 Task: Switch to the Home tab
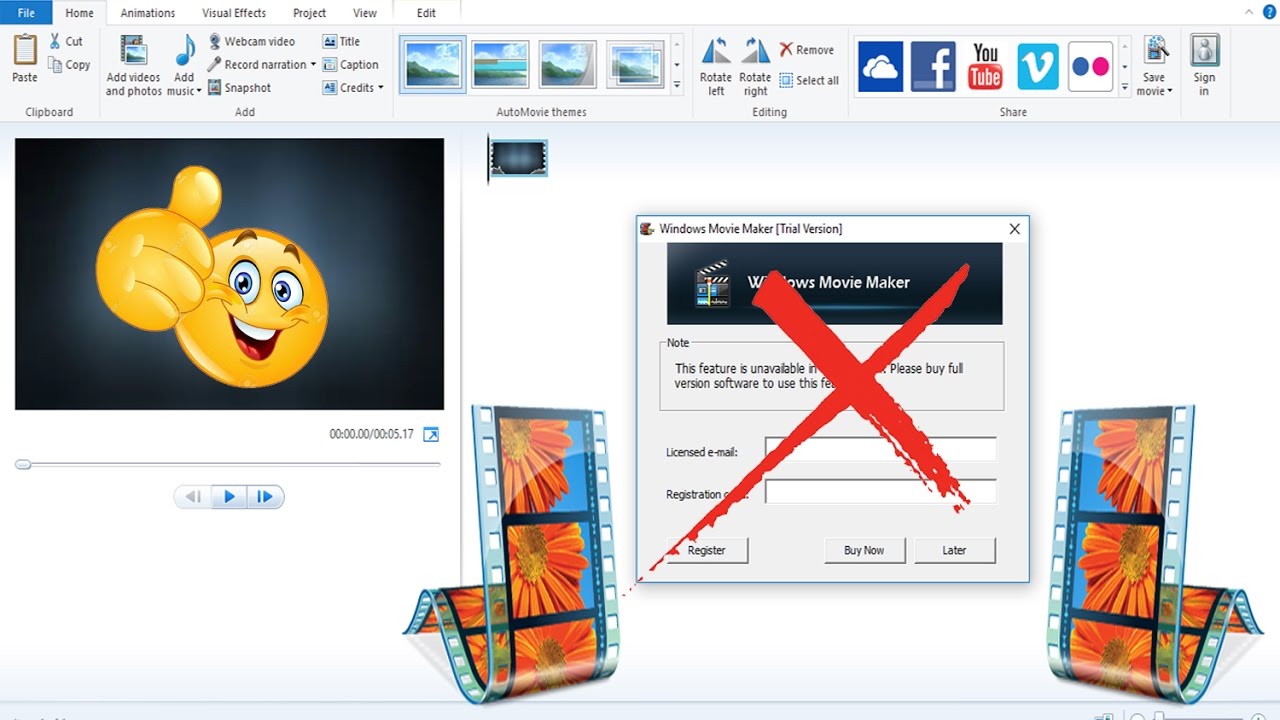[x=79, y=13]
